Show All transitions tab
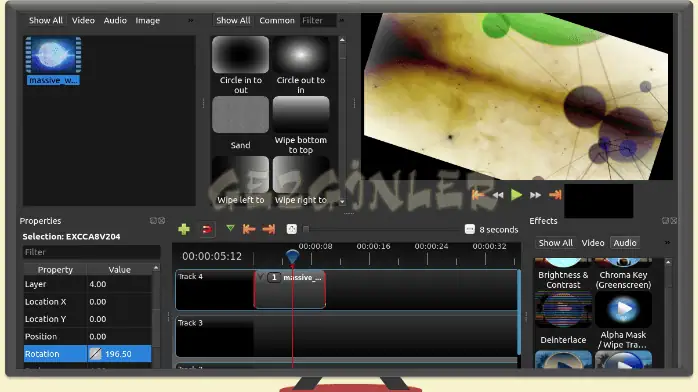Viewport: 698px width, 392px height. tap(233, 20)
